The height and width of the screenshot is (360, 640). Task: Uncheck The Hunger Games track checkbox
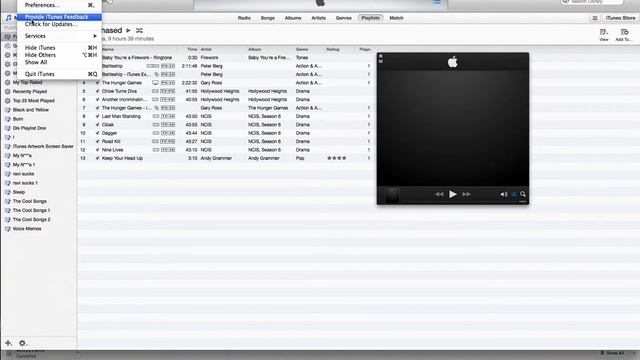[x=98, y=82]
